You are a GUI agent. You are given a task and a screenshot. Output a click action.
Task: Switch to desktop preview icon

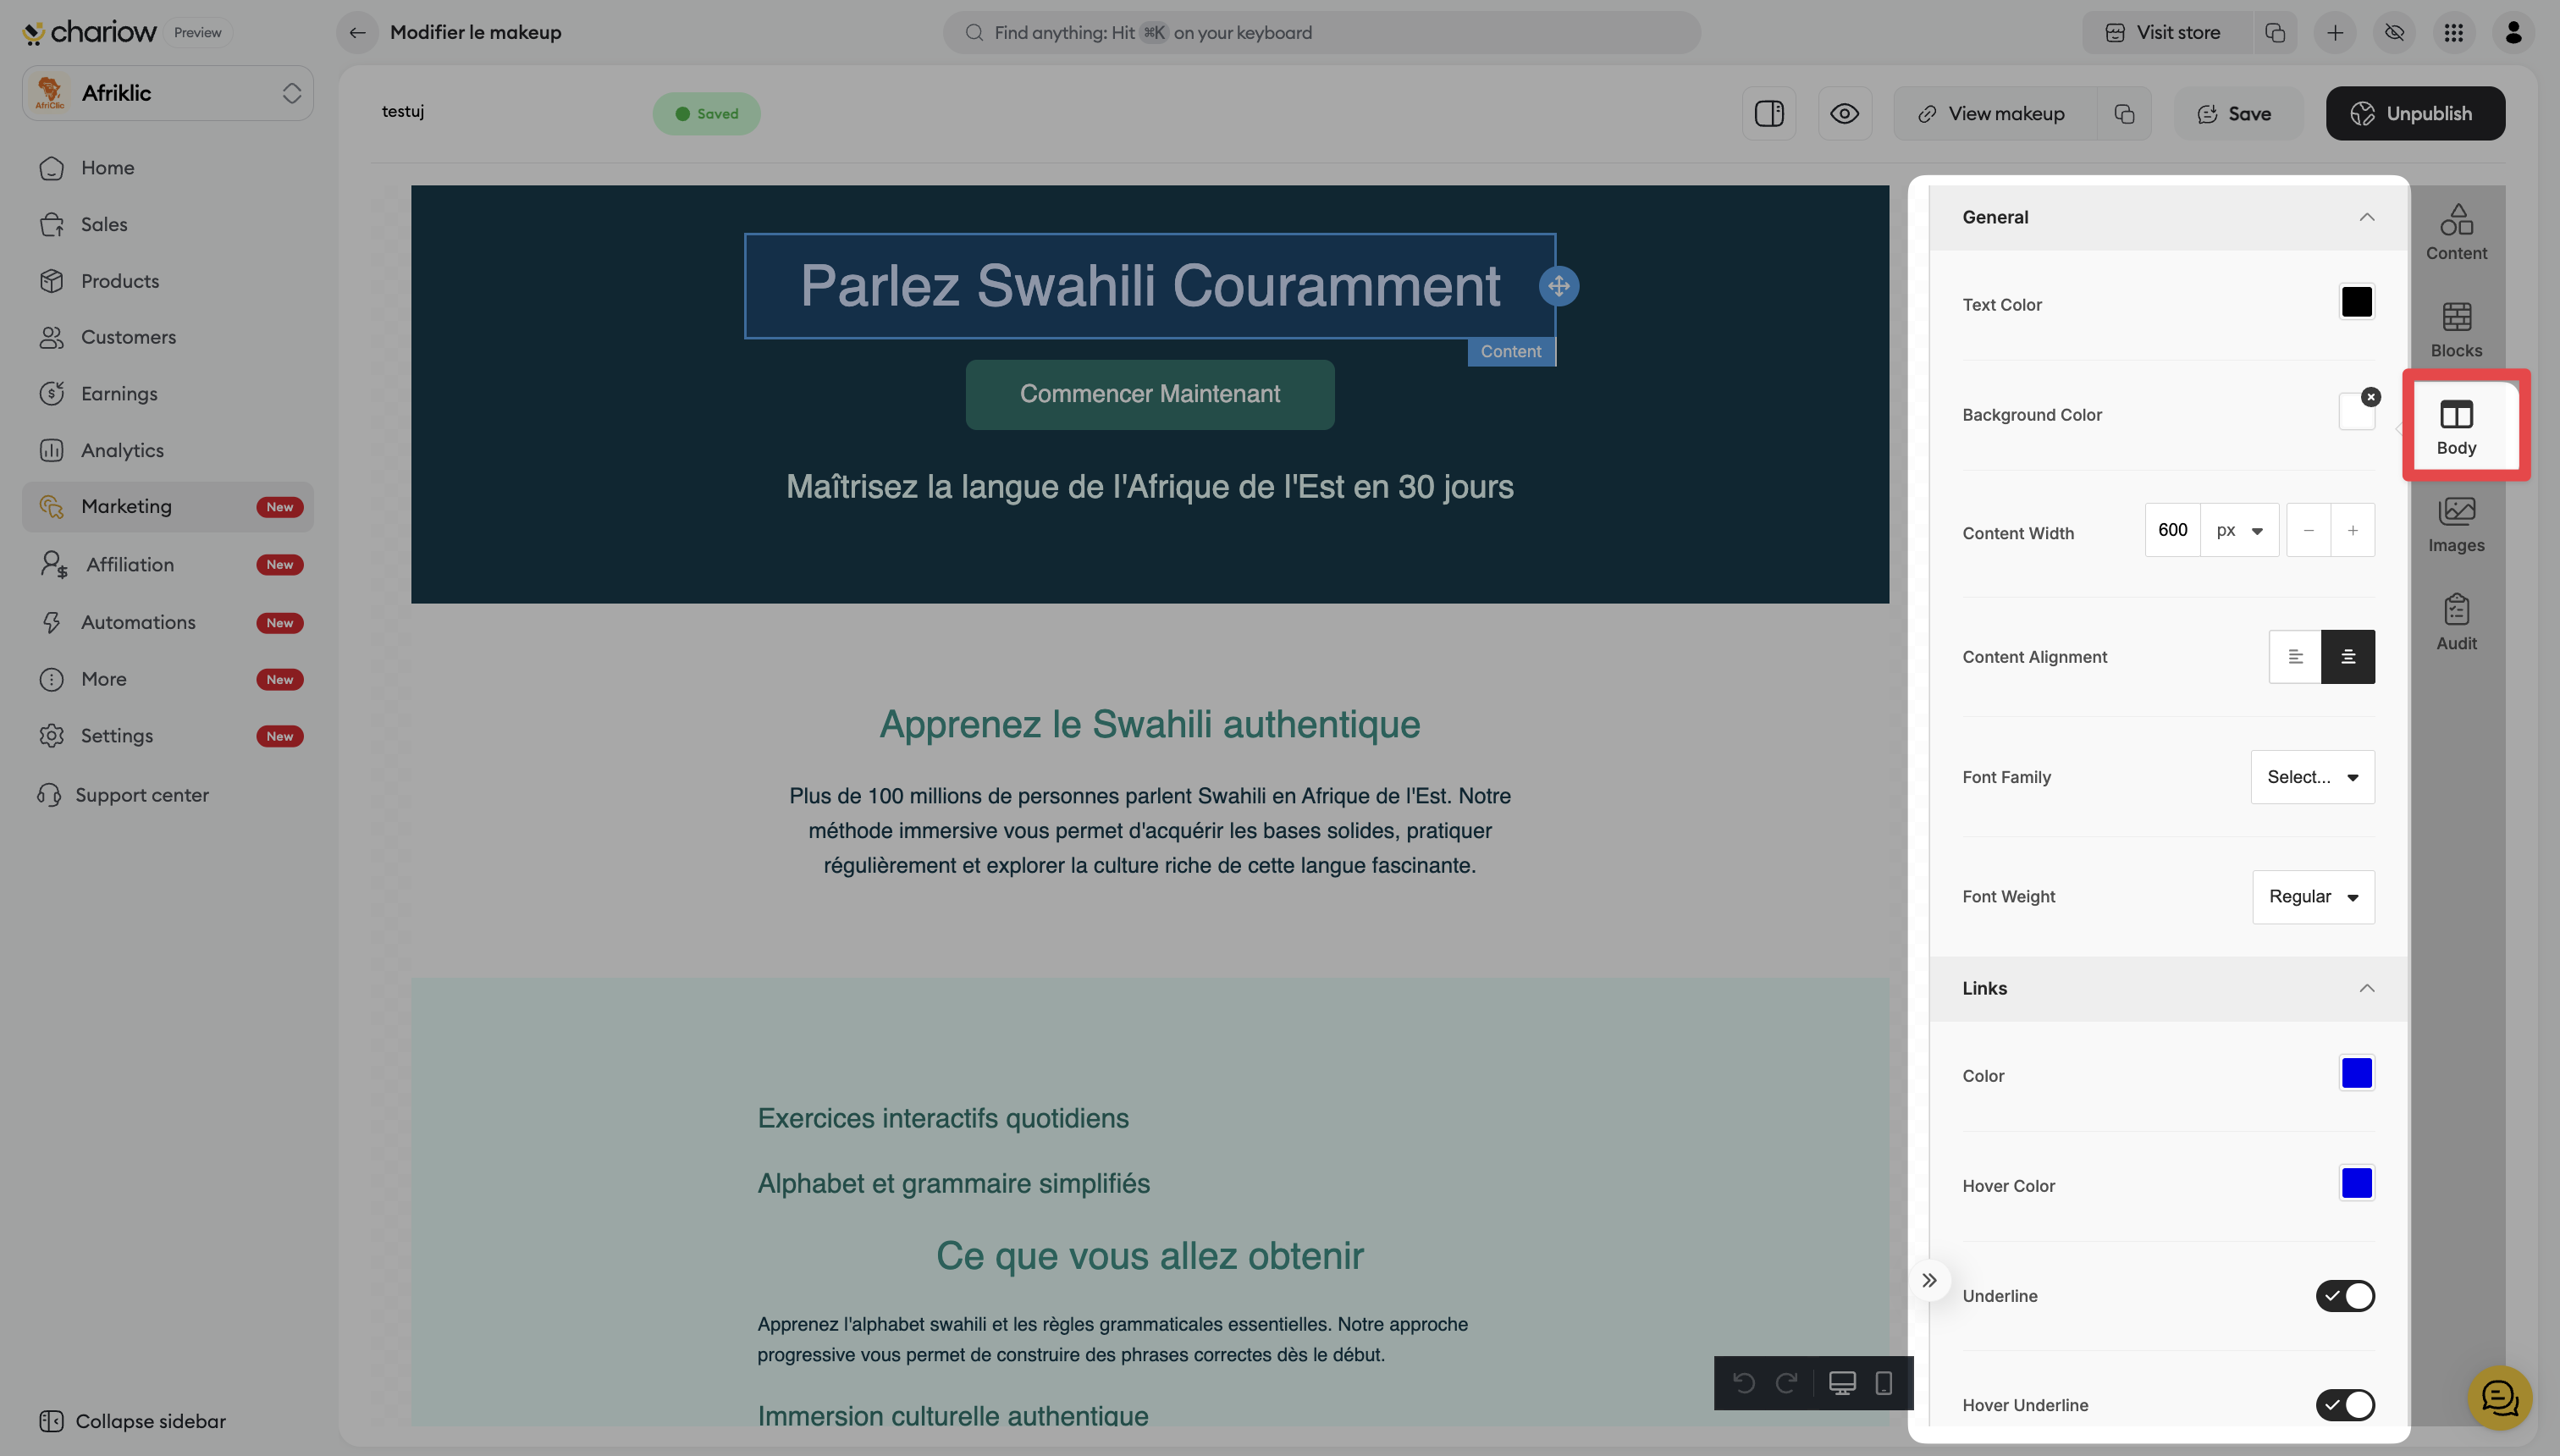(x=1842, y=1383)
